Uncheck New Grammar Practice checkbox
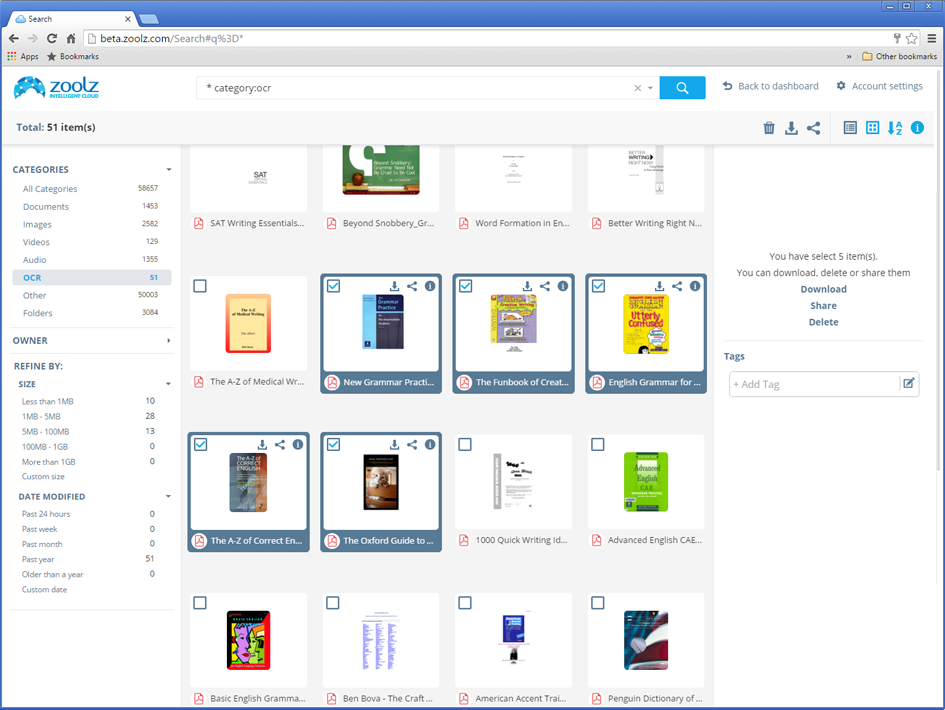 (333, 286)
